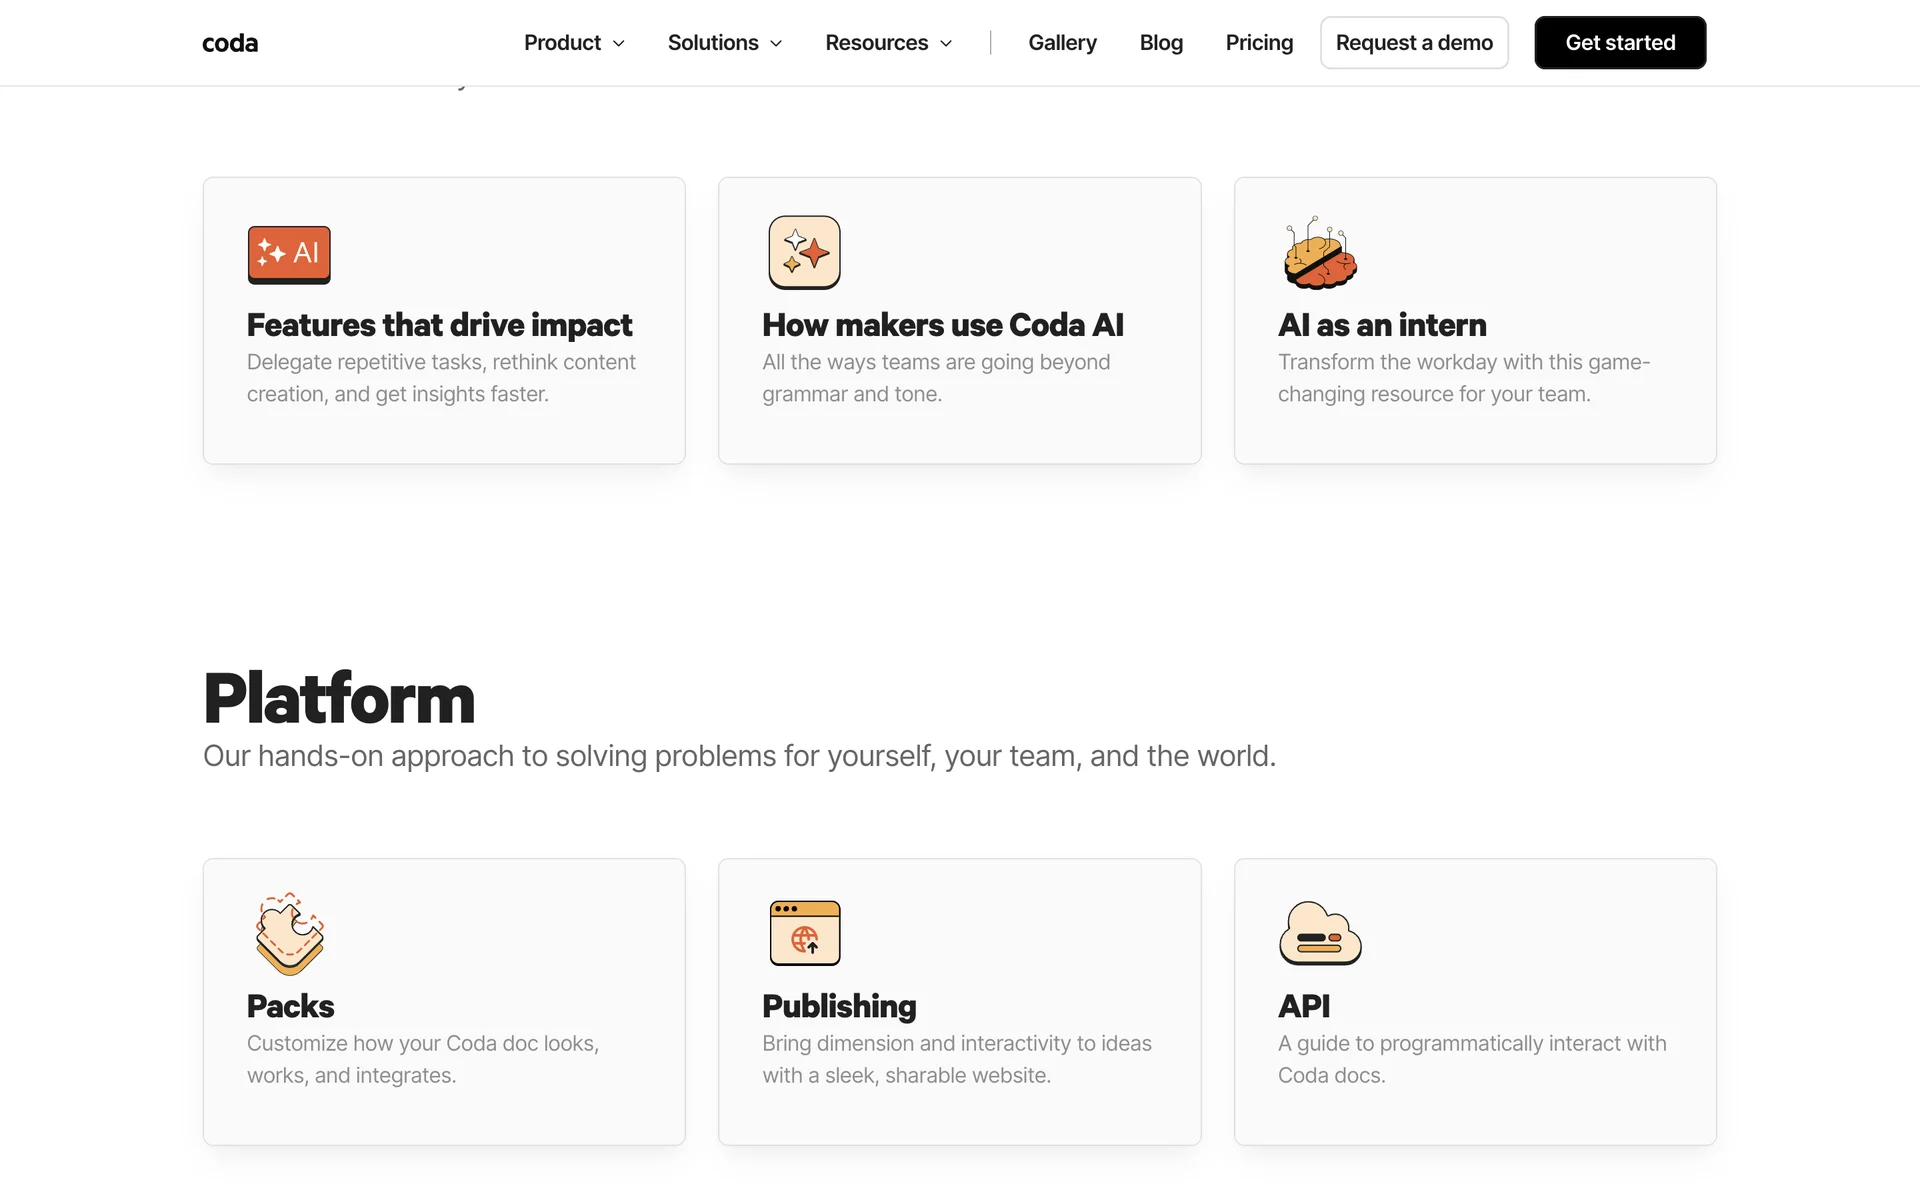
Task: Expand the Product dropdown menu
Action: [x=574, y=43]
